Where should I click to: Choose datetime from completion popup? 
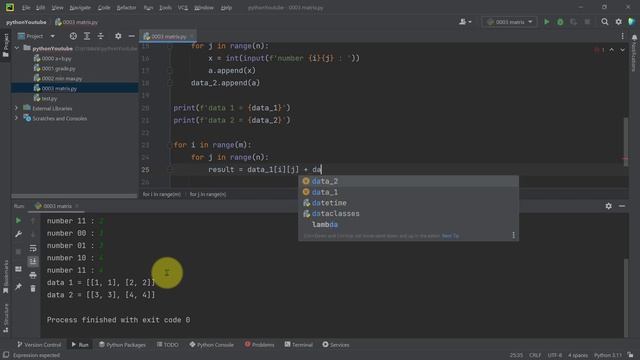(x=408, y=203)
